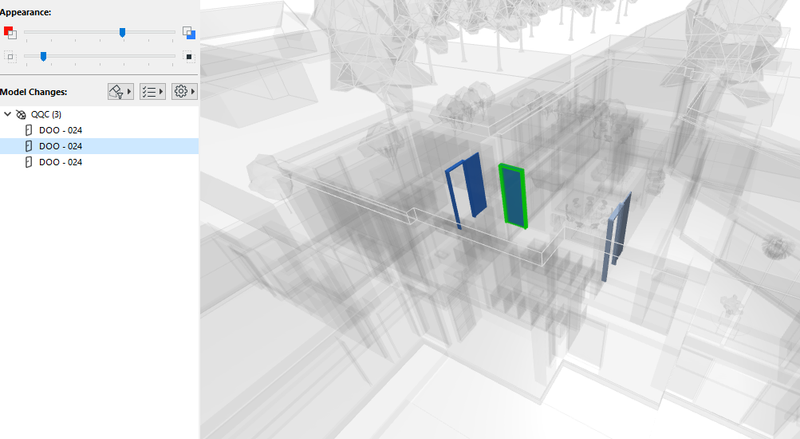Viewport: 800px width, 439px height.
Task: Select the highlighted DOO - 024 row
Action: click(x=99, y=146)
